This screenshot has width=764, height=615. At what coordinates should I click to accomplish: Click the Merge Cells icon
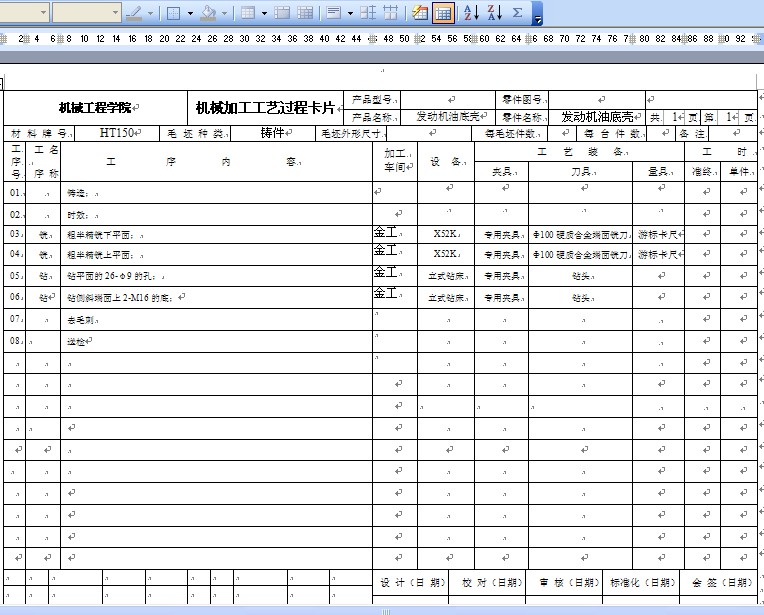coord(282,13)
